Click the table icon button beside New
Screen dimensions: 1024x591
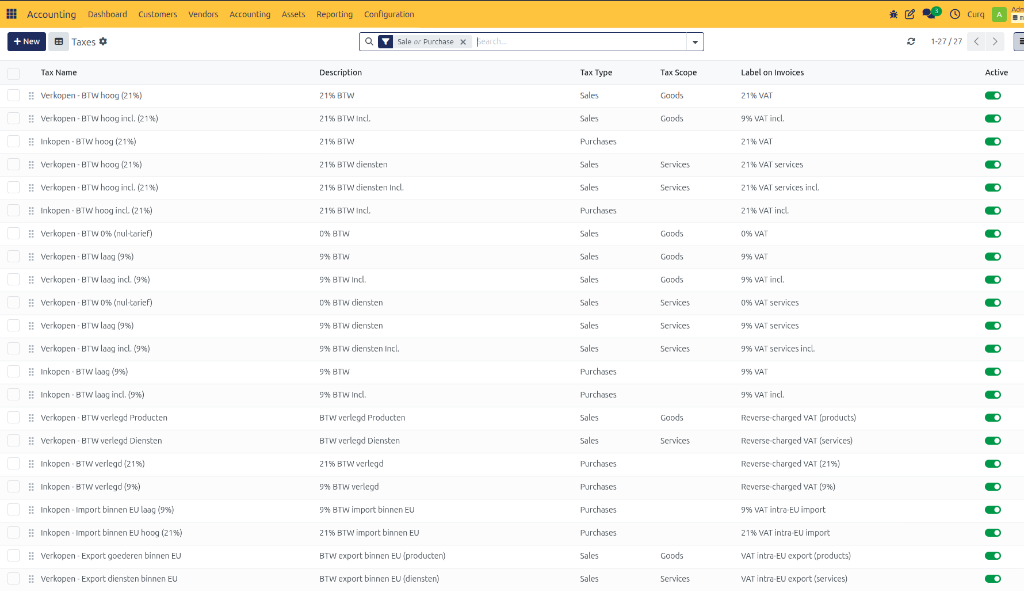pos(59,41)
